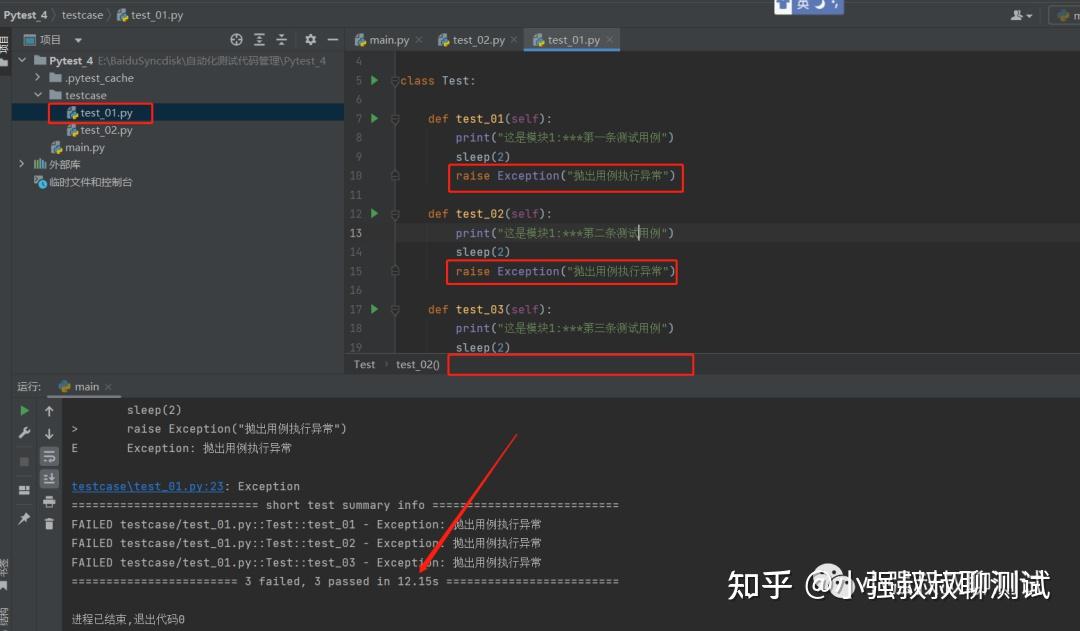Screen dimensions: 1080x631
Task: Close the test_02.py editor tab
Action: tap(514, 40)
